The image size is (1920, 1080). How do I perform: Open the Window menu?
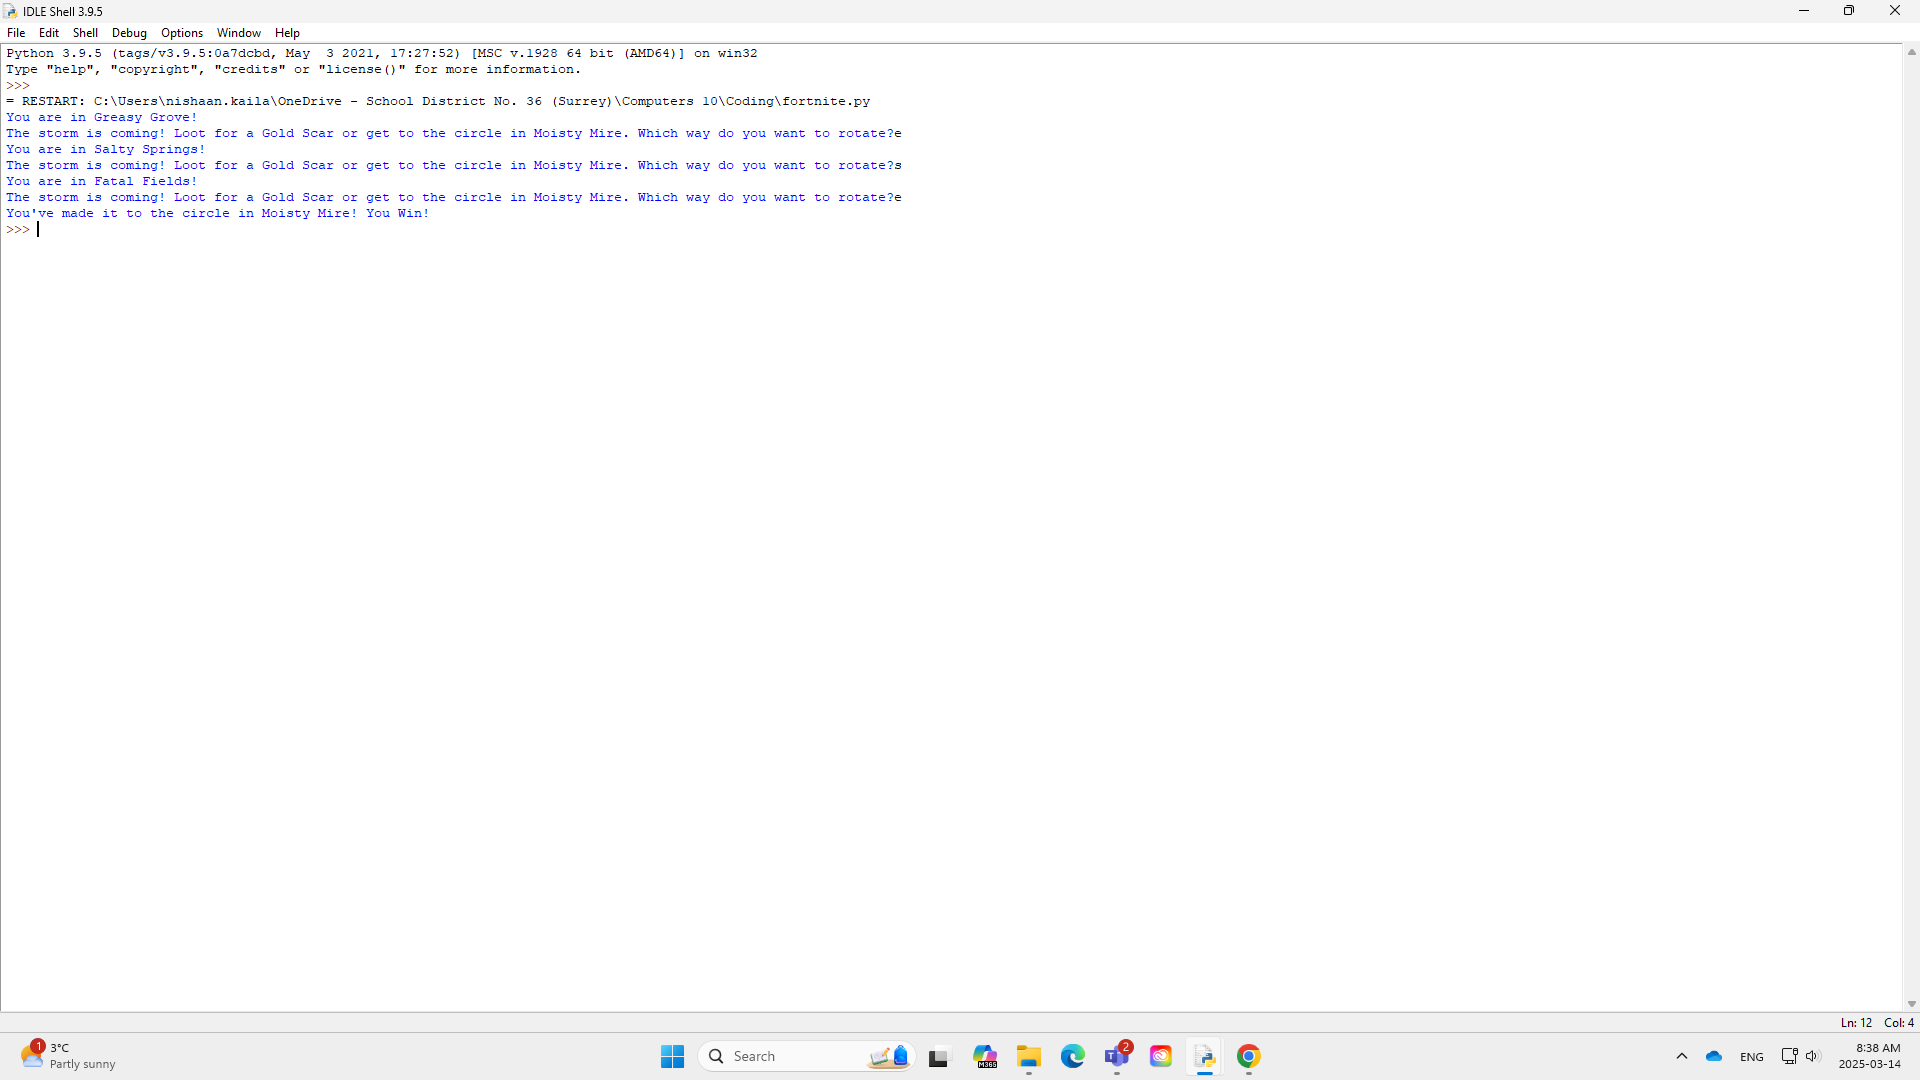pyautogui.click(x=238, y=33)
